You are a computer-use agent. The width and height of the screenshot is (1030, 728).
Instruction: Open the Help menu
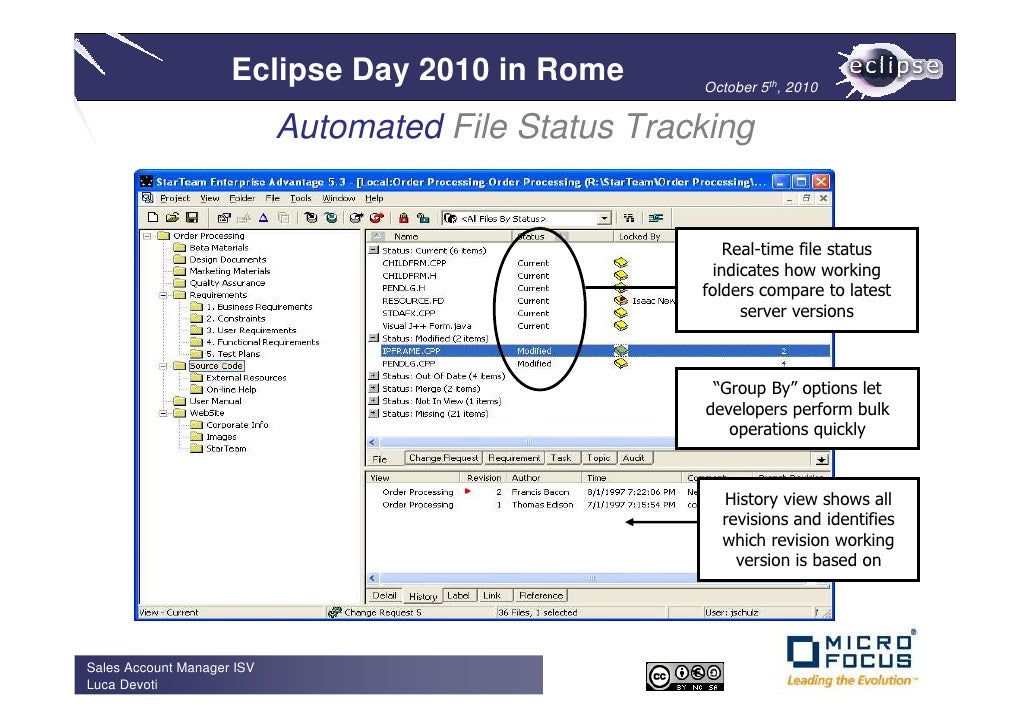374,198
